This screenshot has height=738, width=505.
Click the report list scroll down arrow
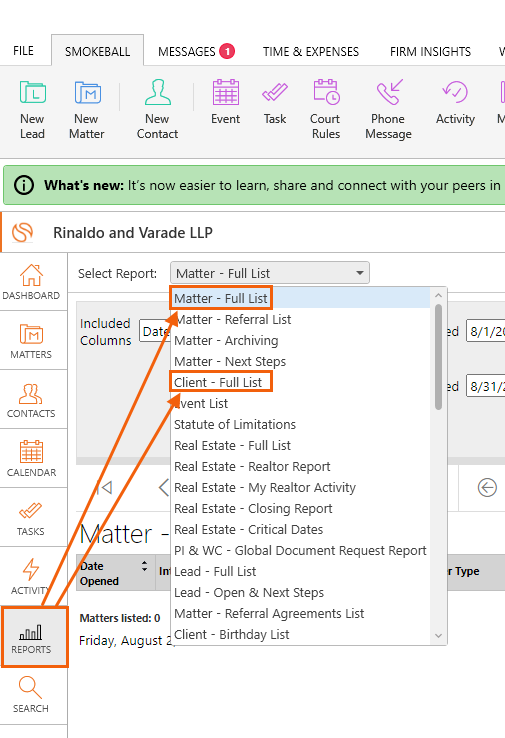[x=438, y=636]
